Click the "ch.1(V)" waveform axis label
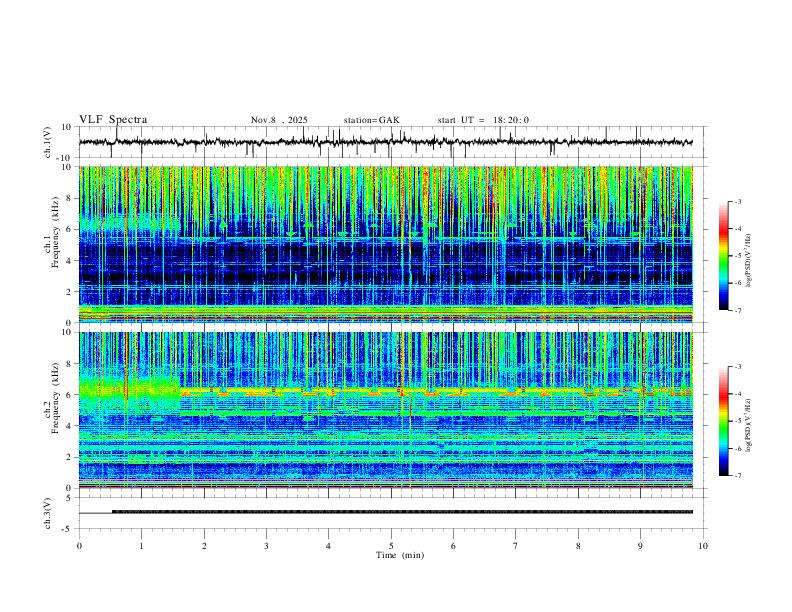This screenshot has height=612, width=792. tap(48, 142)
